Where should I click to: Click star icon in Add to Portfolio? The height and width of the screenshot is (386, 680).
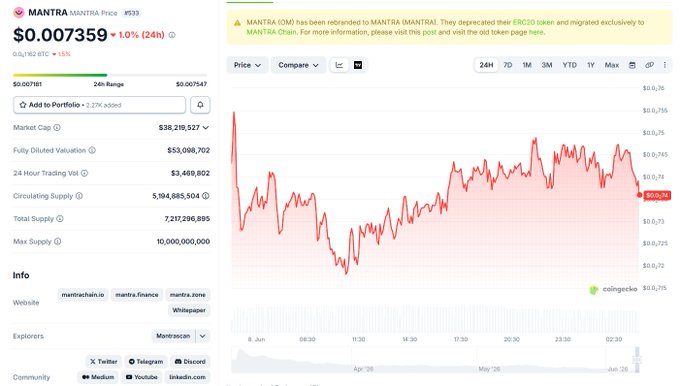pos(23,105)
